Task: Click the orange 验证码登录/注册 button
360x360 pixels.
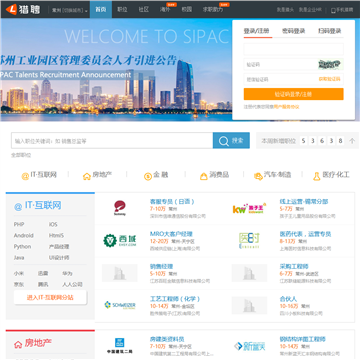Action: coord(293,94)
